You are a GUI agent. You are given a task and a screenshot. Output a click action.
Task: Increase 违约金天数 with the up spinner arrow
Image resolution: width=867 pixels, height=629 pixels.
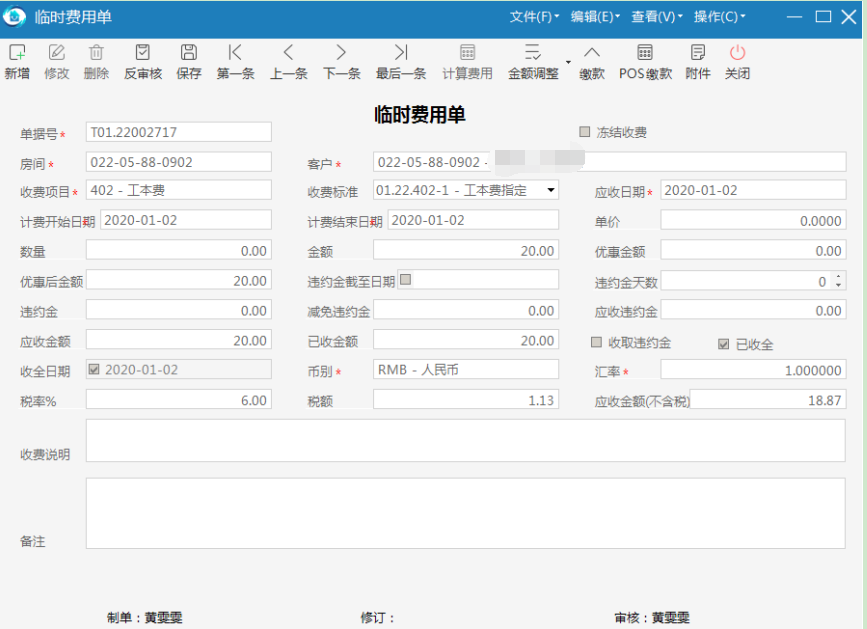[838, 276]
